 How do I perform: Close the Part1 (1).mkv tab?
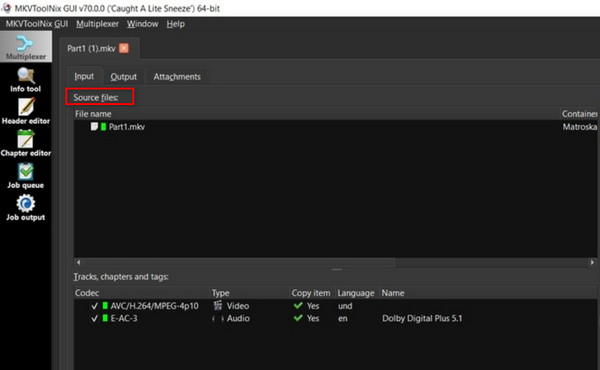tap(124, 48)
